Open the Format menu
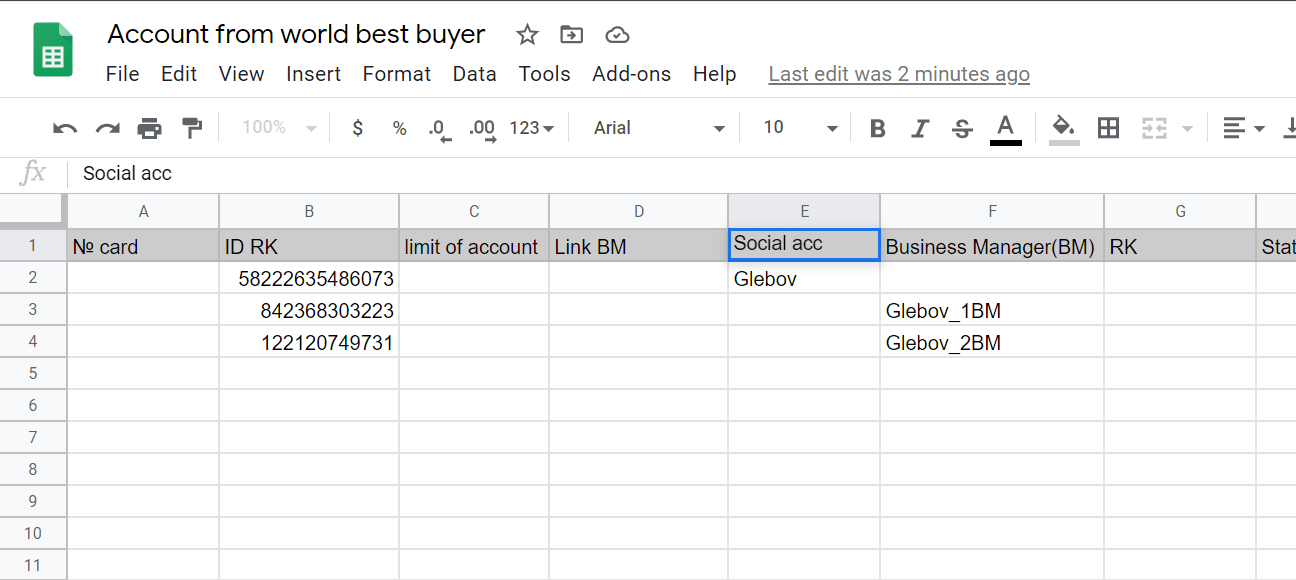Screen dimensions: 1296x580 (396, 74)
